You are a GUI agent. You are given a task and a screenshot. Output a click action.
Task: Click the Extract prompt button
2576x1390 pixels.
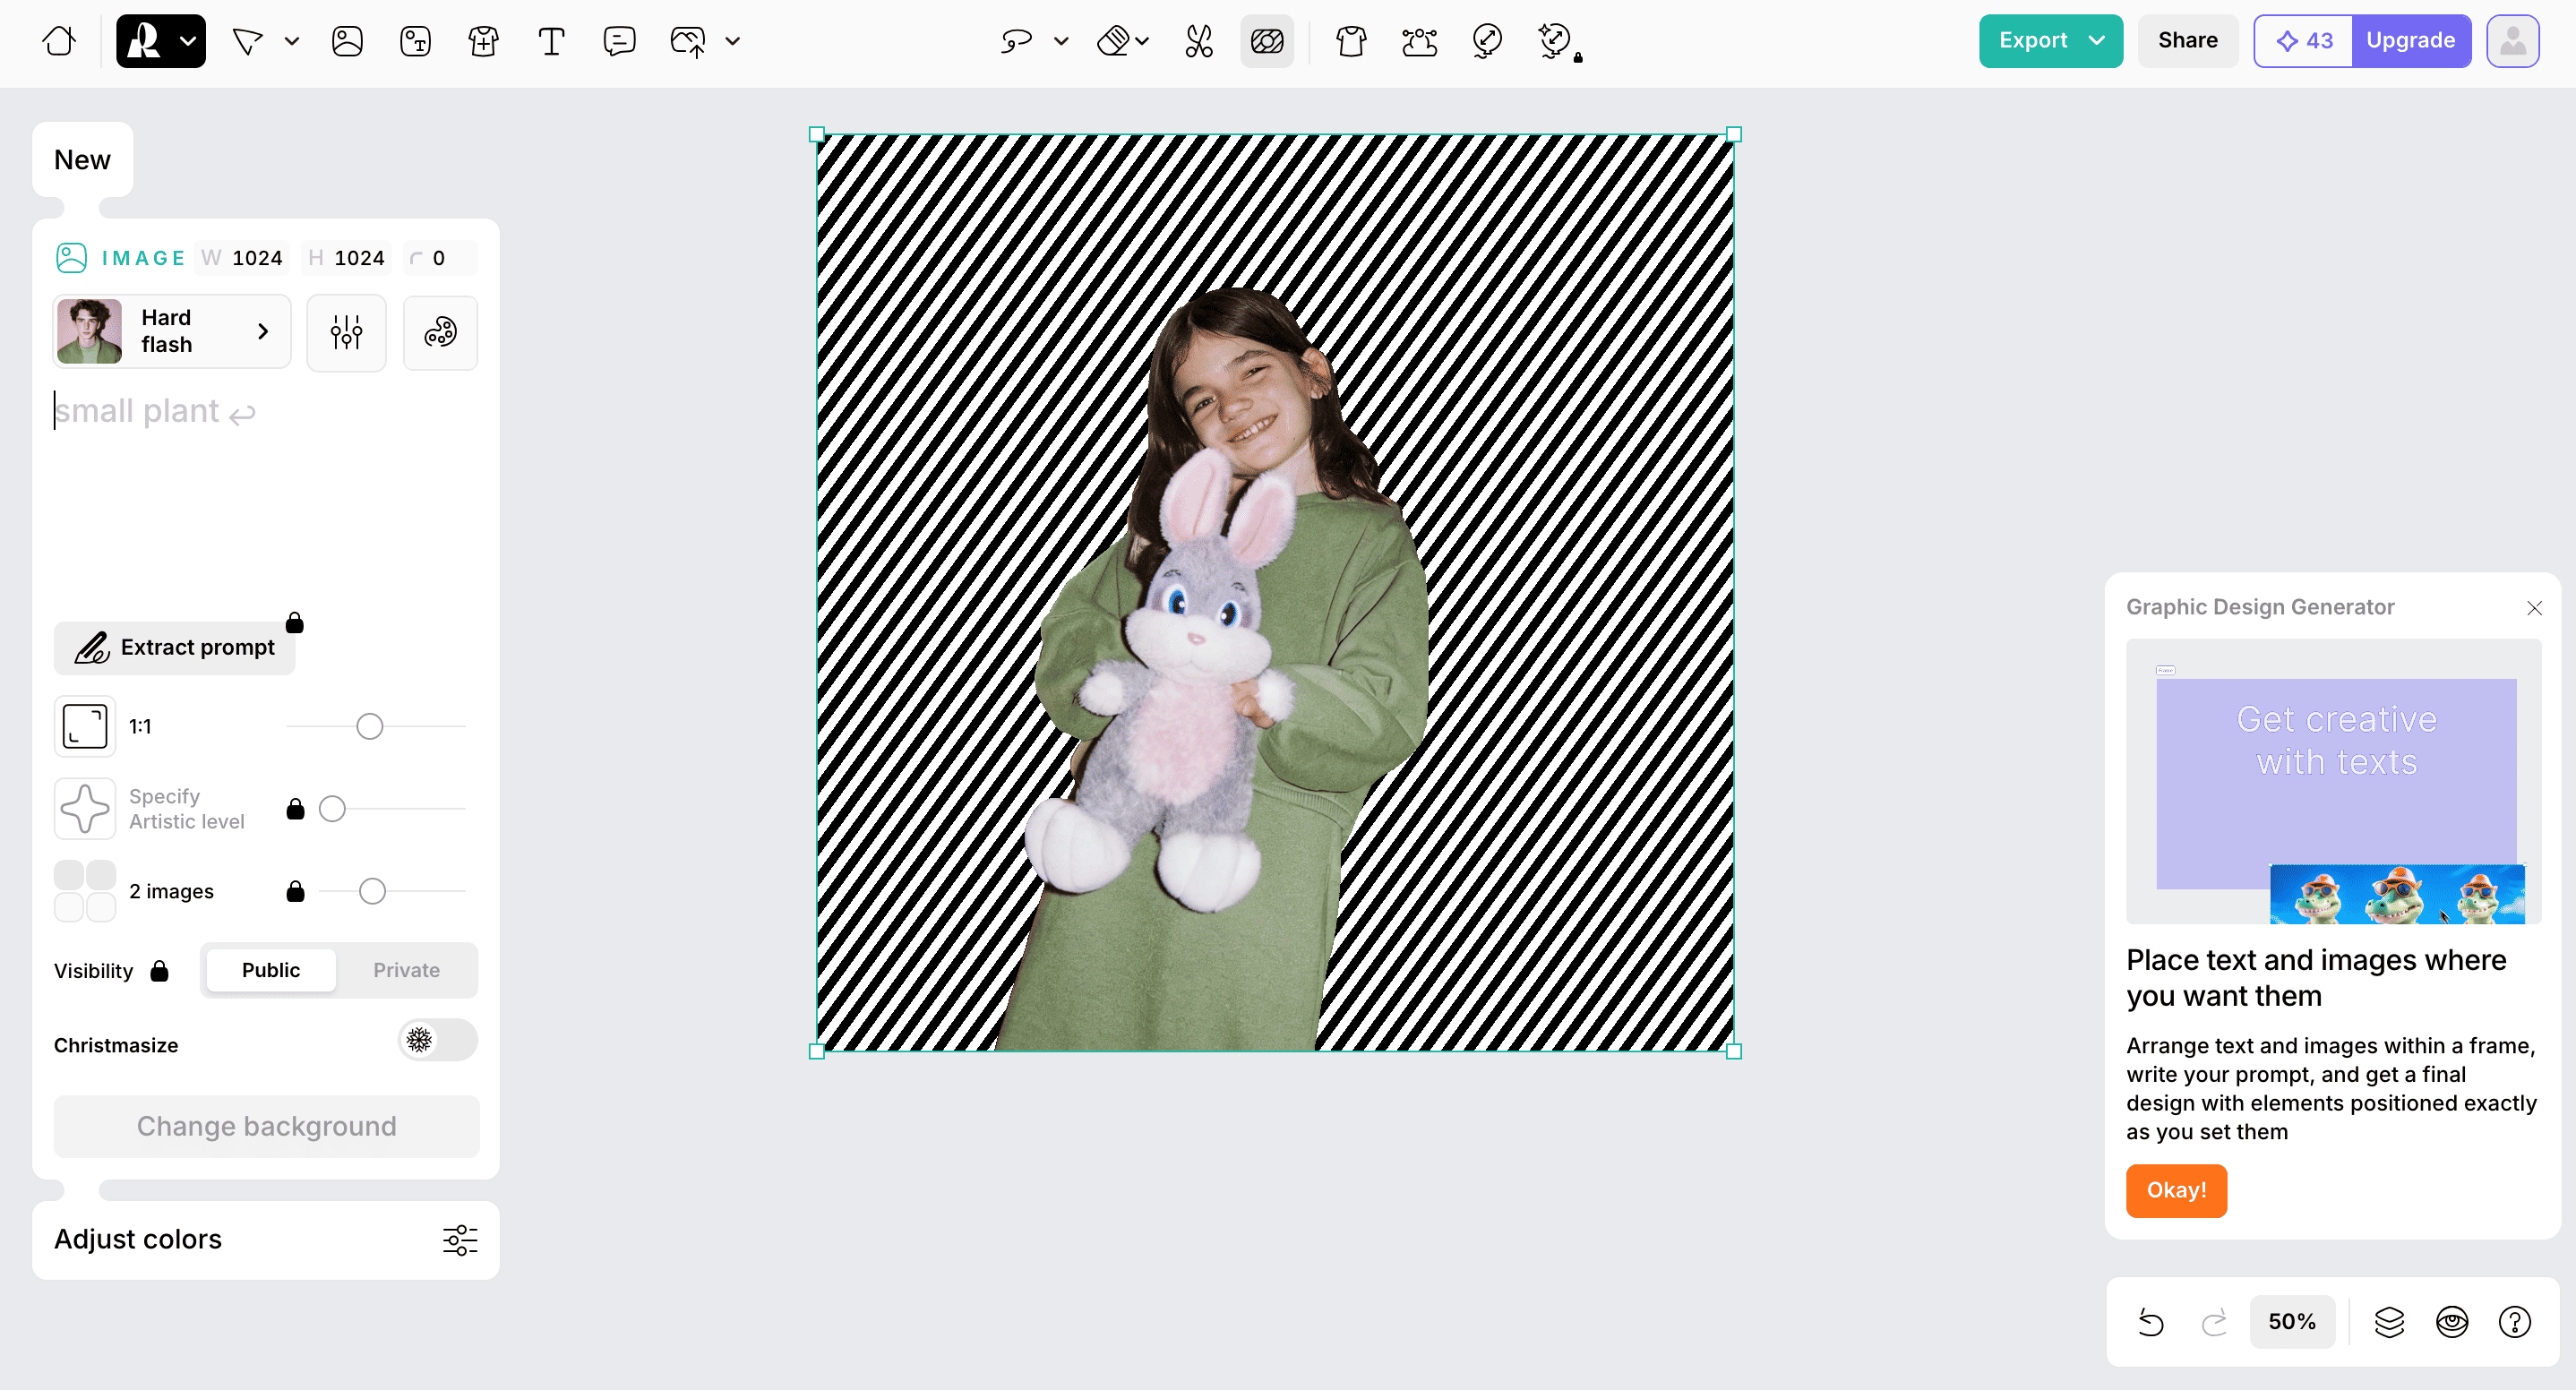coord(175,648)
